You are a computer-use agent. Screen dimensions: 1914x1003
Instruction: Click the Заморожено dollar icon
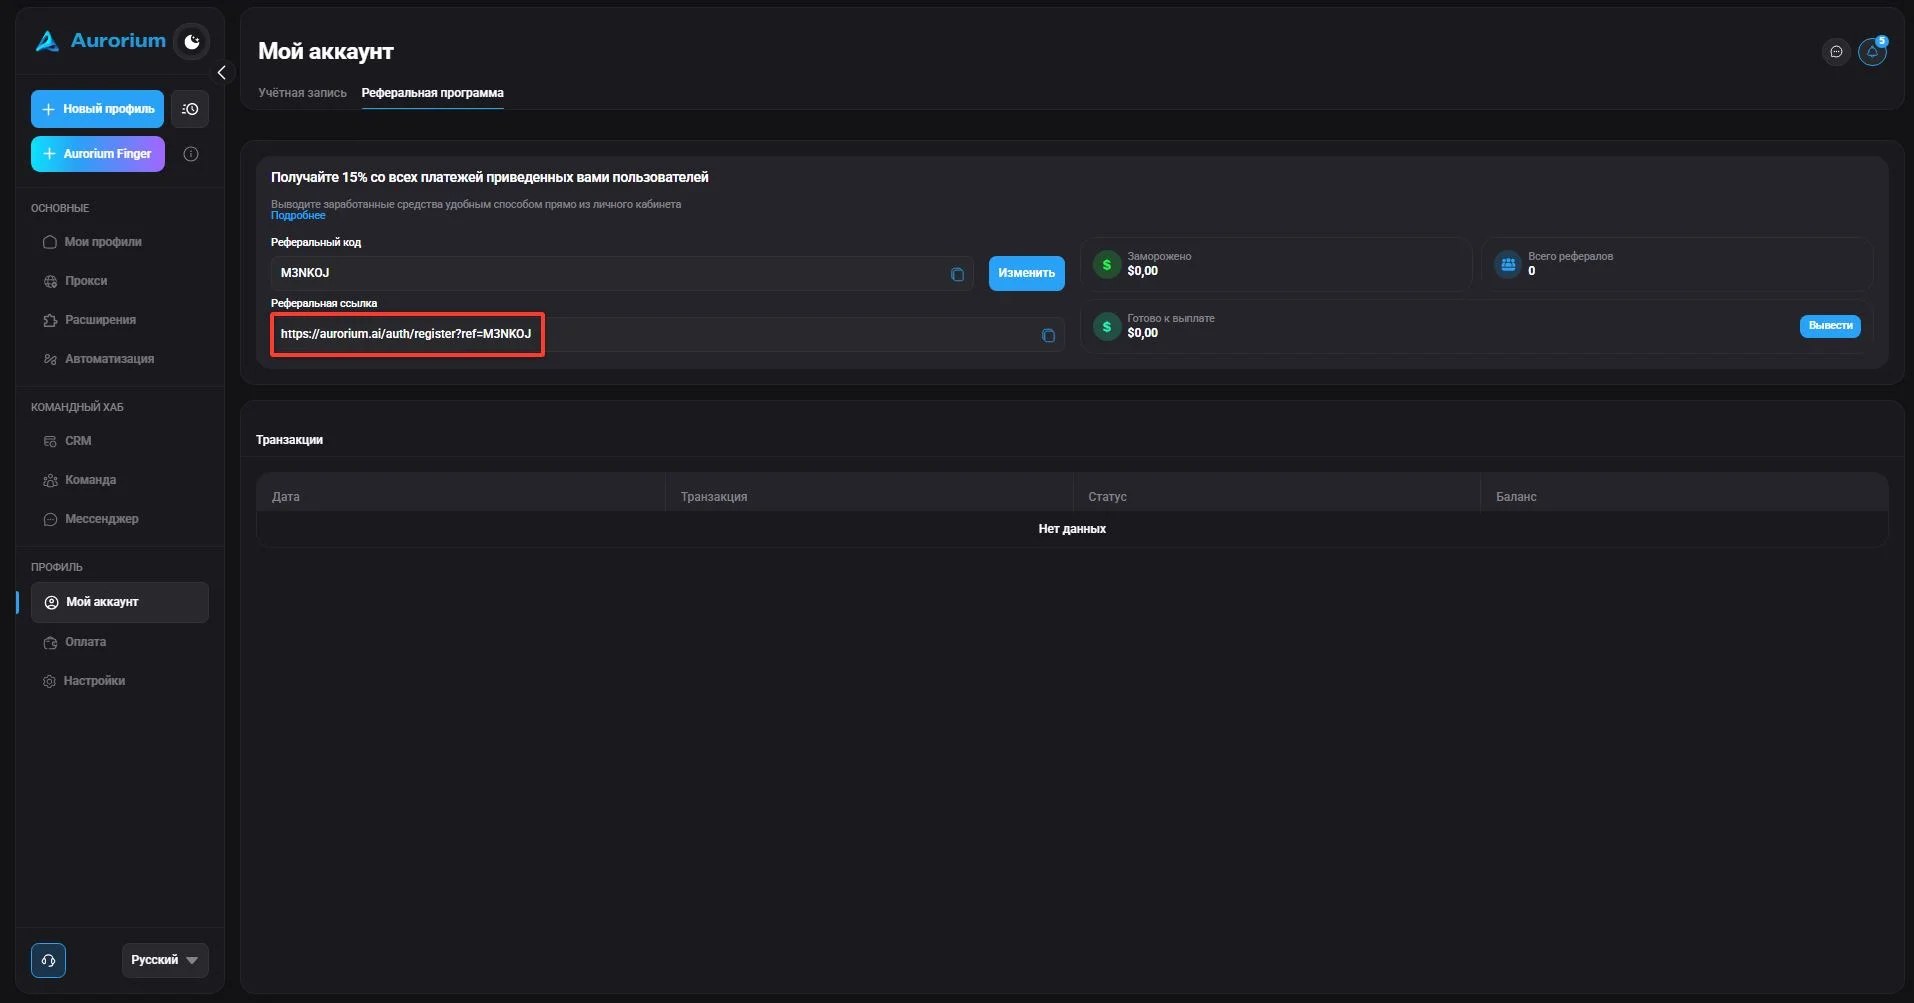[1107, 265]
